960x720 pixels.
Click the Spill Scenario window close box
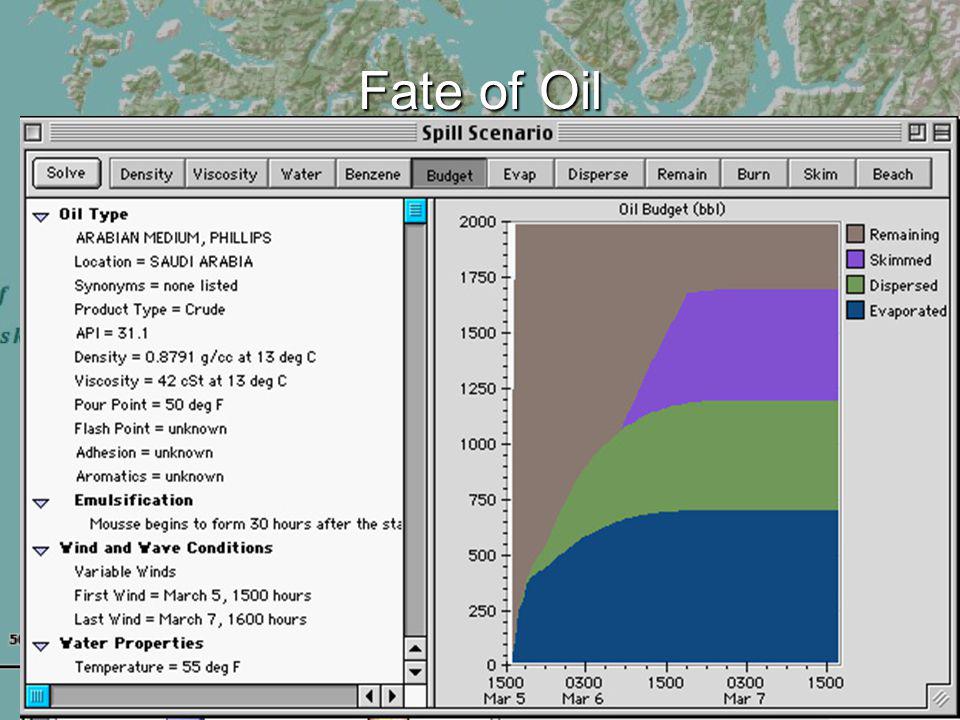pyautogui.click(x=35, y=132)
